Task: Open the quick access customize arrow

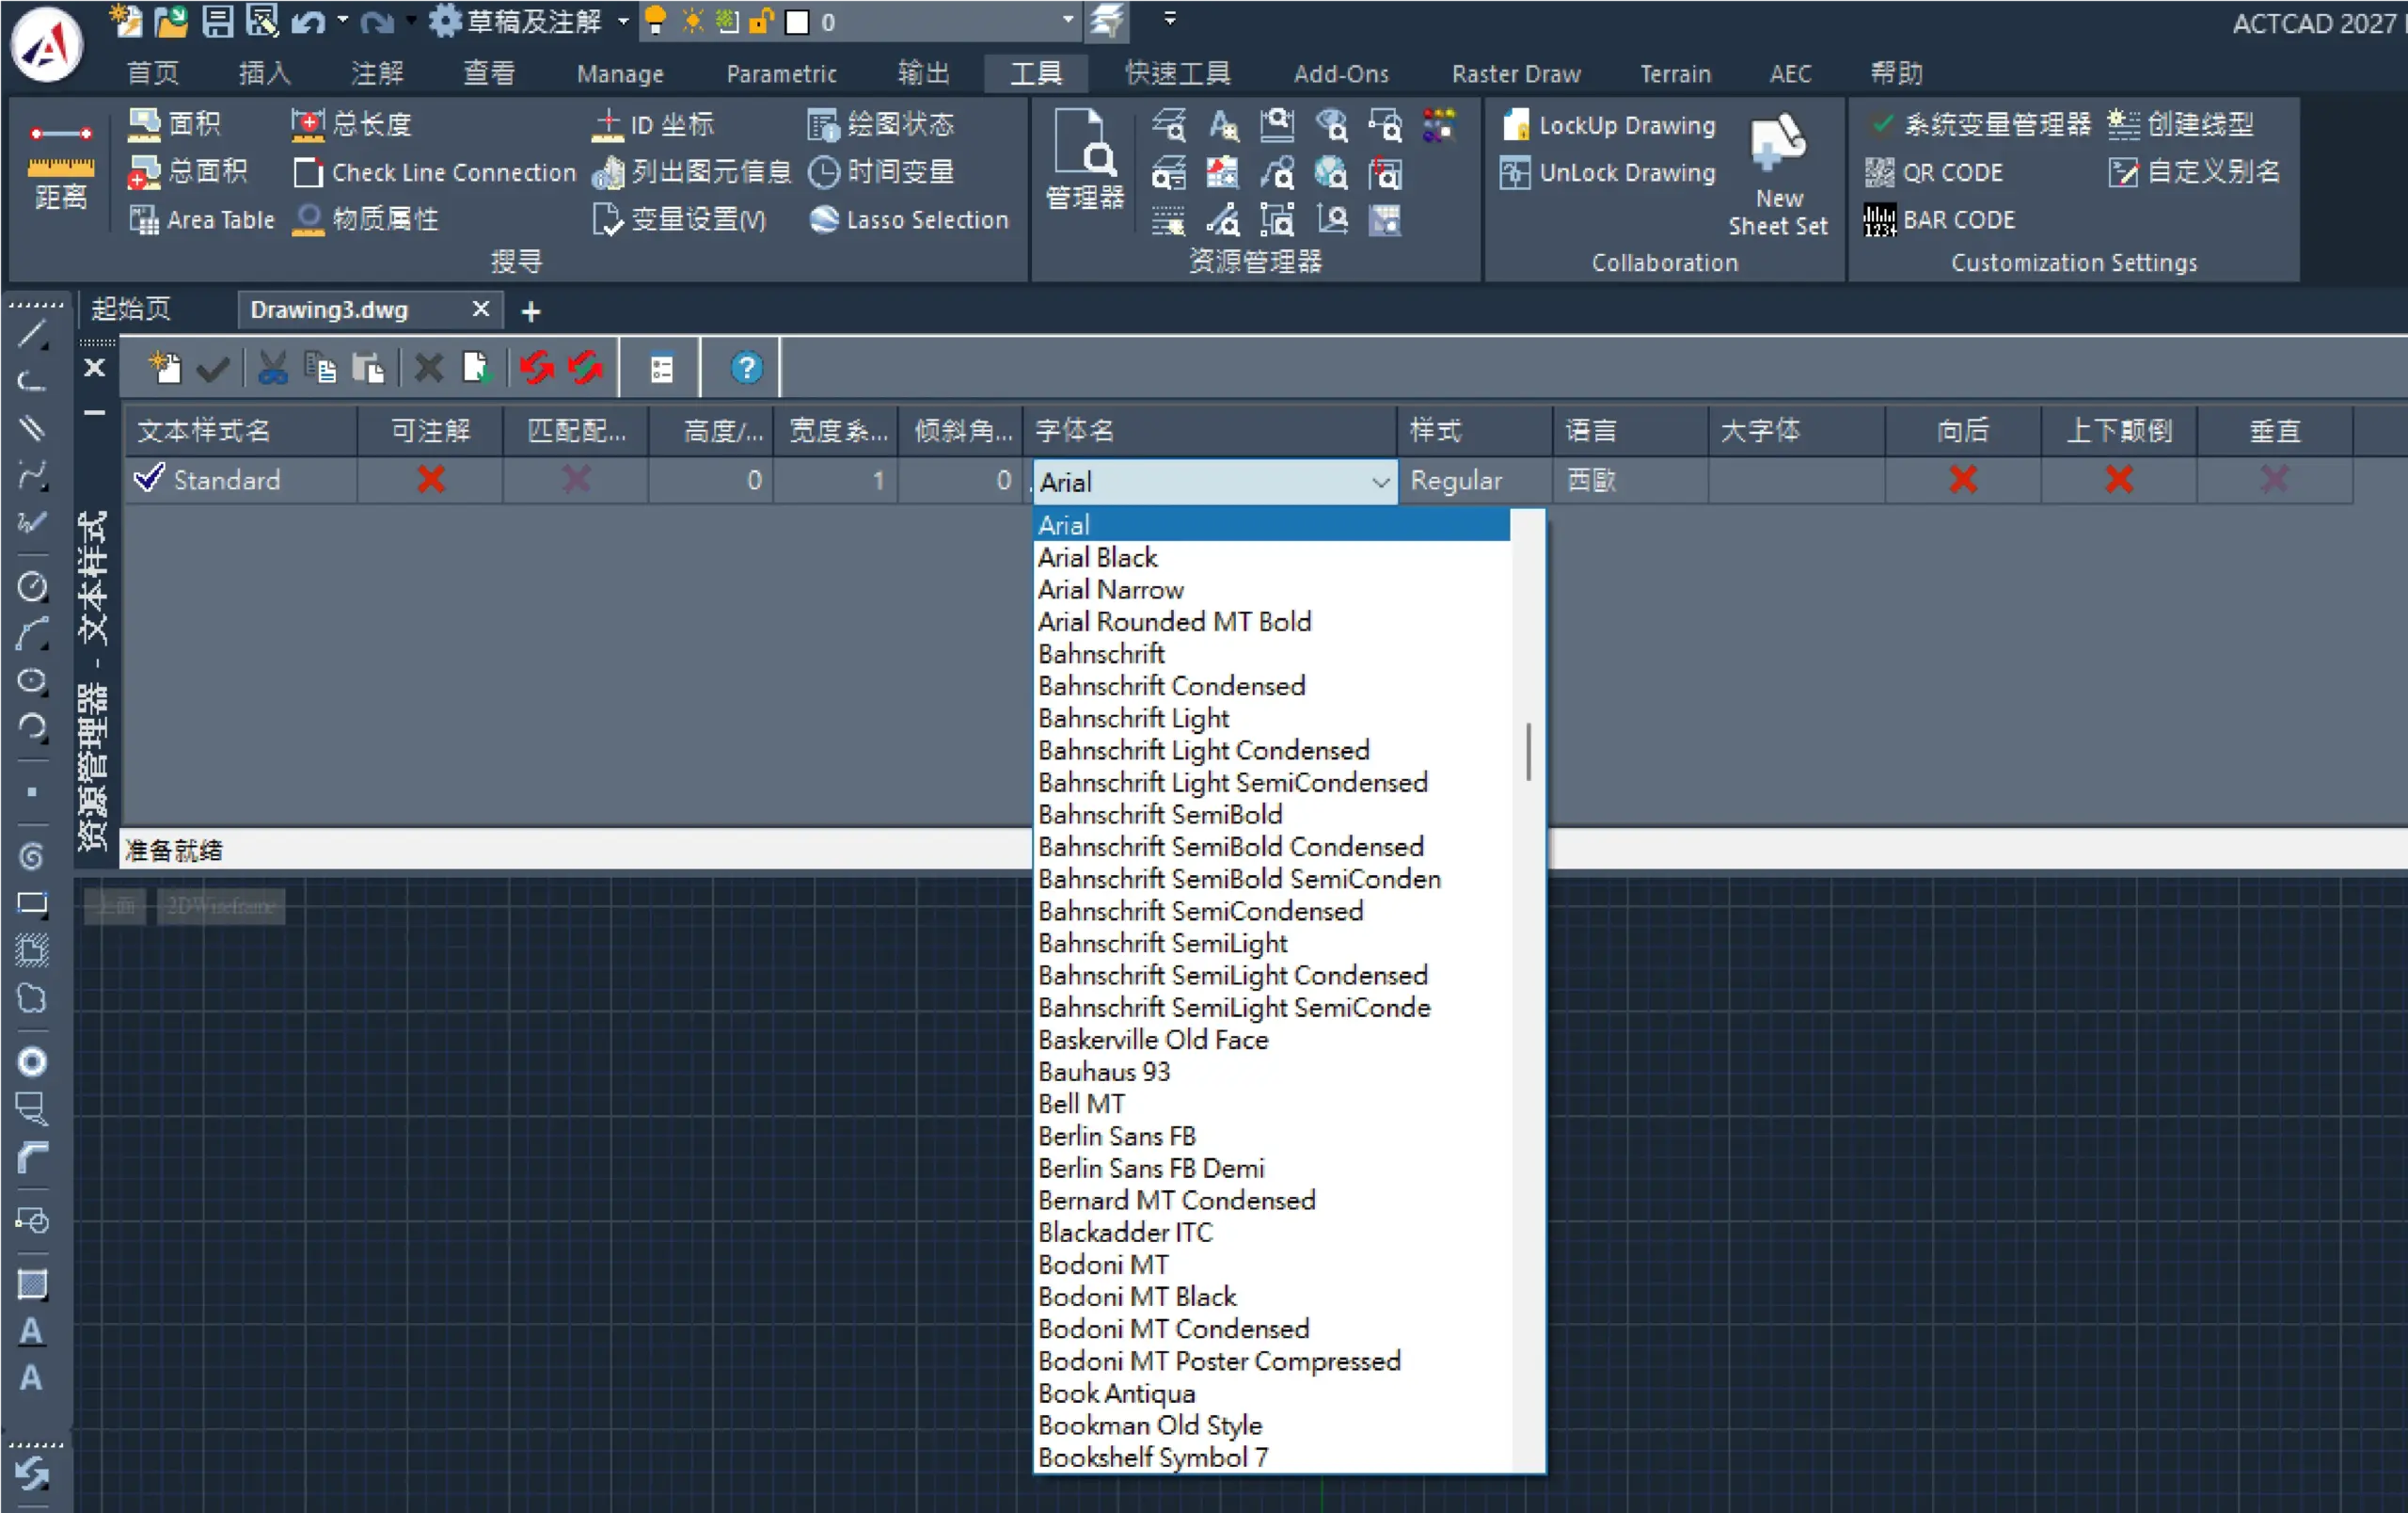Action: [1169, 18]
